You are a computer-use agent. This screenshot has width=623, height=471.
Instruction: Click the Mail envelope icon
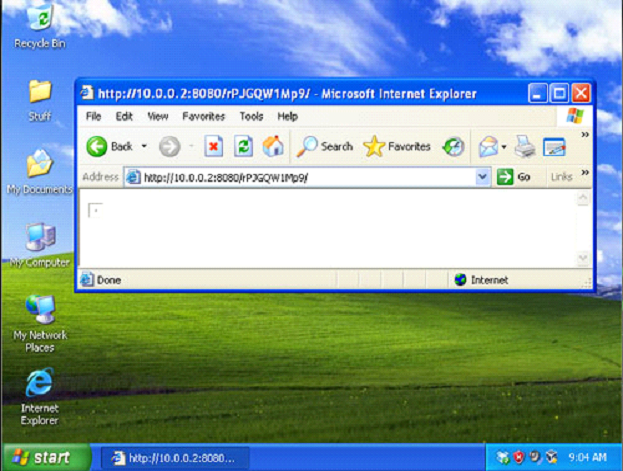488,147
